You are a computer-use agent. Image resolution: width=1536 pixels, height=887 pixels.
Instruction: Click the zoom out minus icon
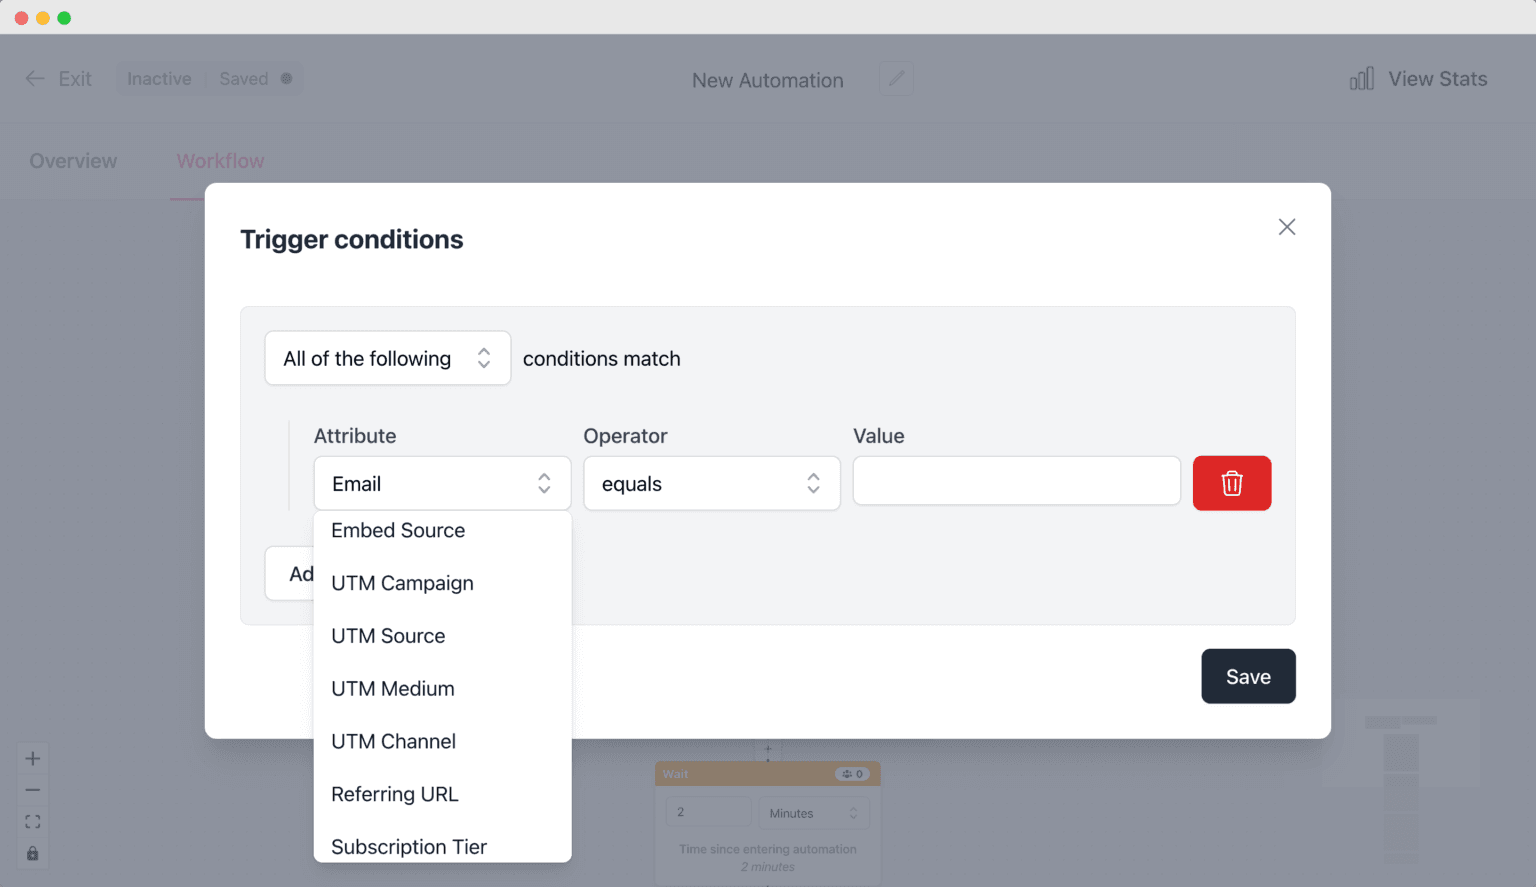(33, 790)
